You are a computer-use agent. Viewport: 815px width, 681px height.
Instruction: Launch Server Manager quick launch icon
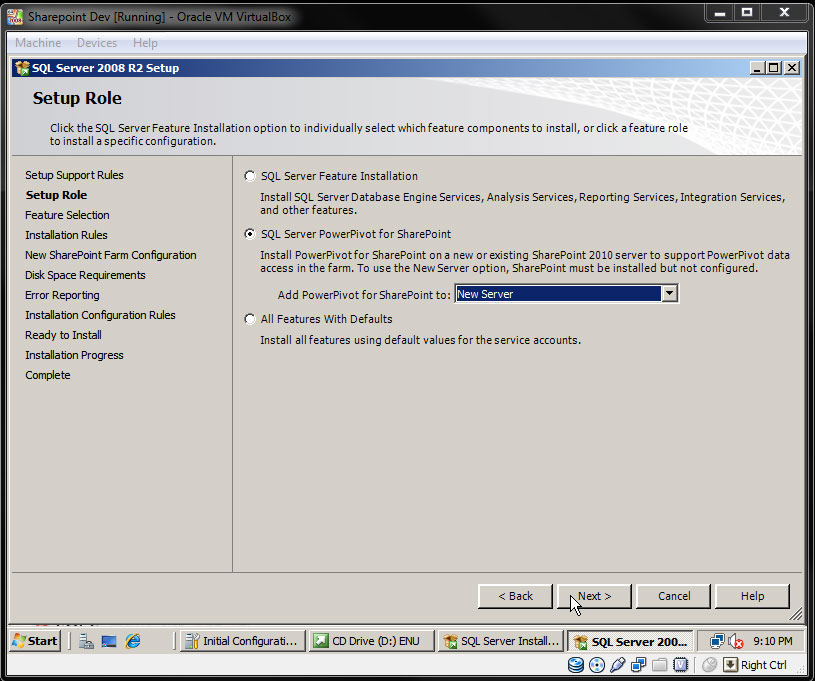(86, 641)
